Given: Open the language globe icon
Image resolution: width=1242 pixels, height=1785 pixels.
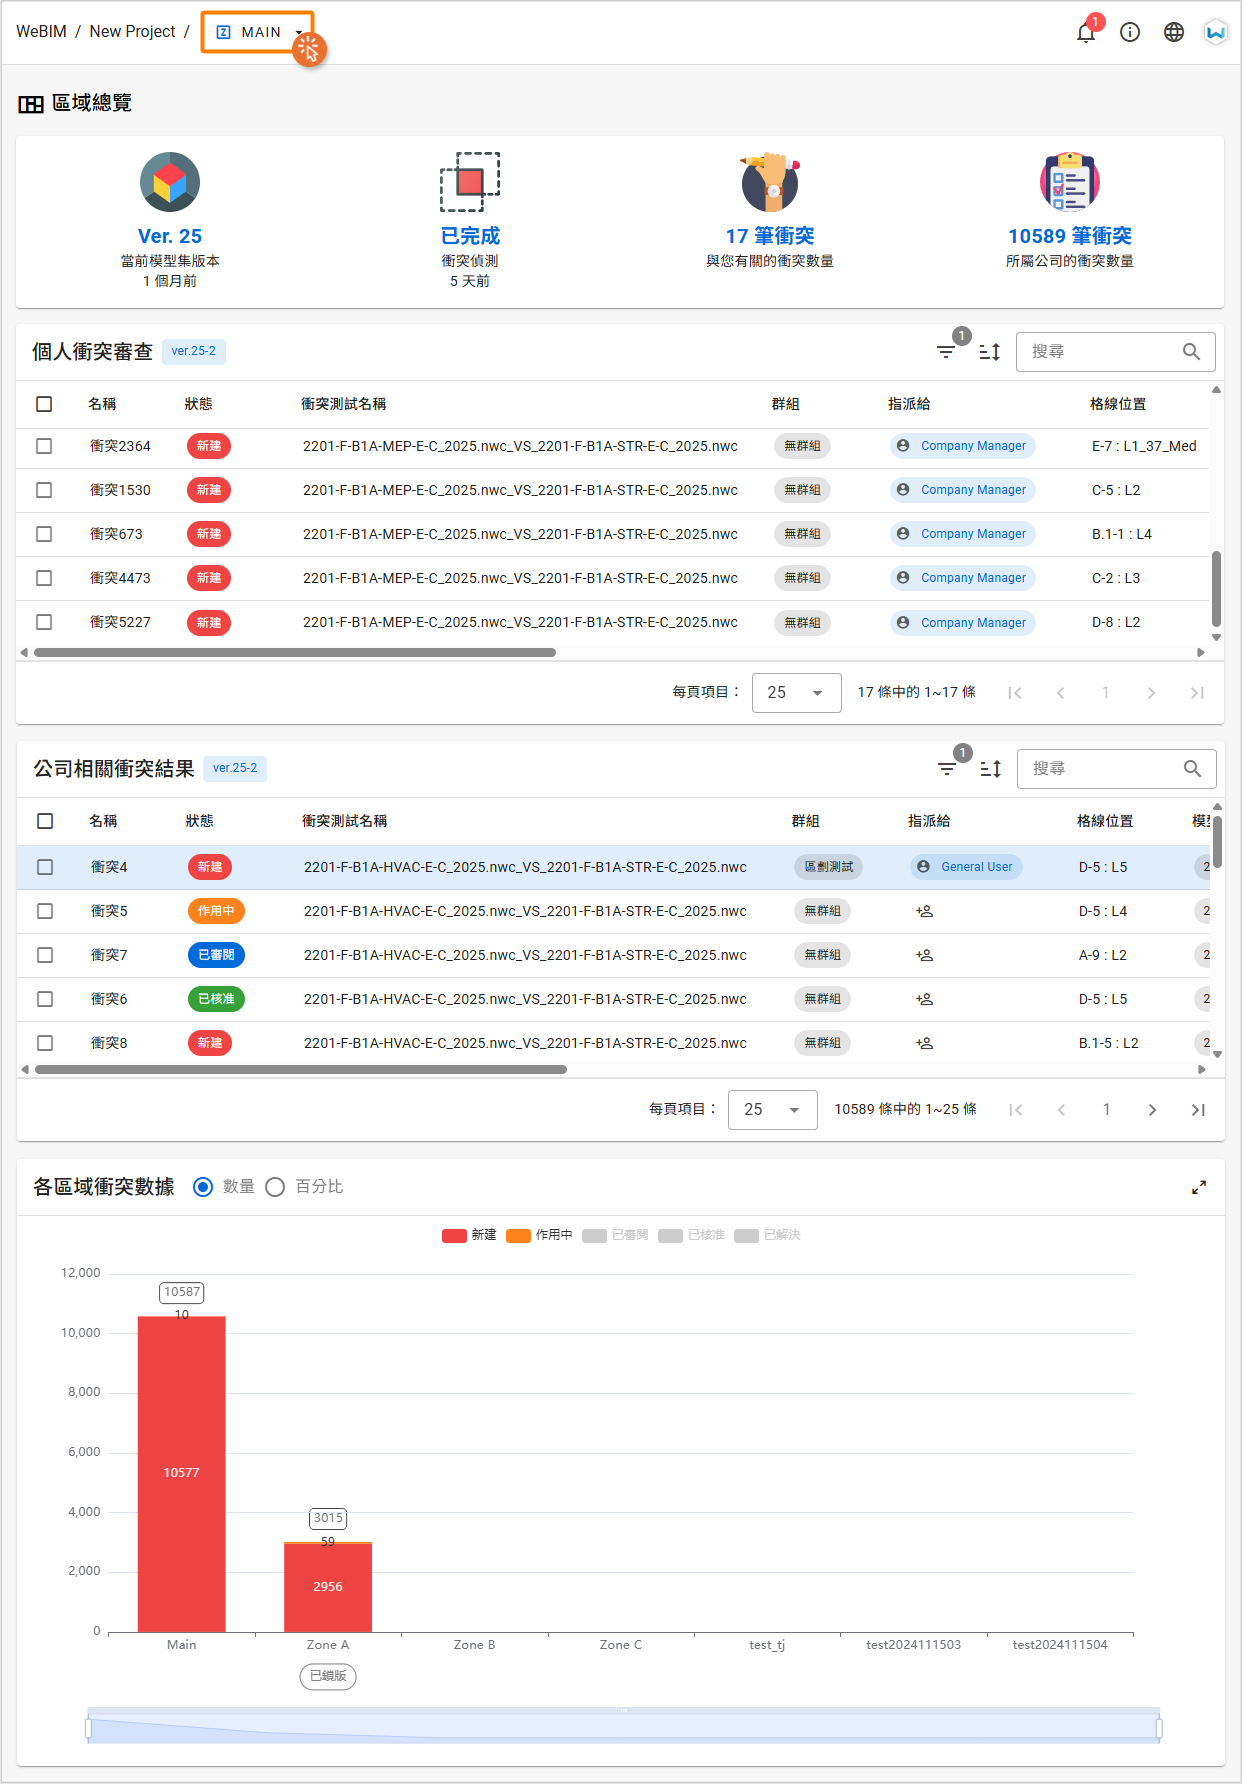Looking at the screenshot, I should (x=1174, y=33).
